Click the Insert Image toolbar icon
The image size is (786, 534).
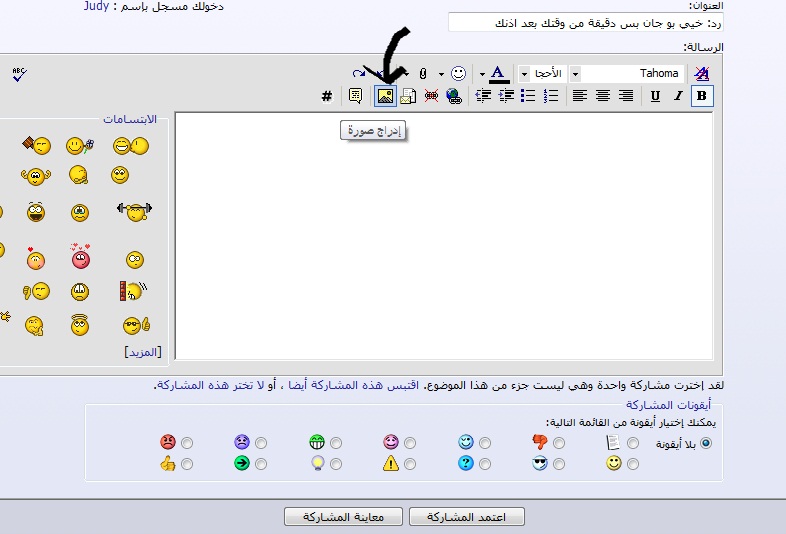[384, 96]
